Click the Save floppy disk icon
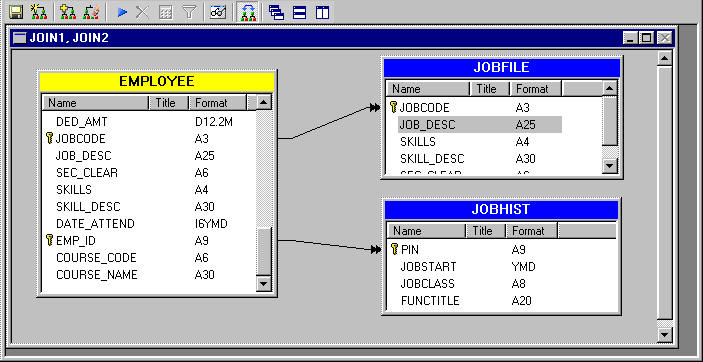This screenshot has width=703, height=362. [x=16, y=12]
